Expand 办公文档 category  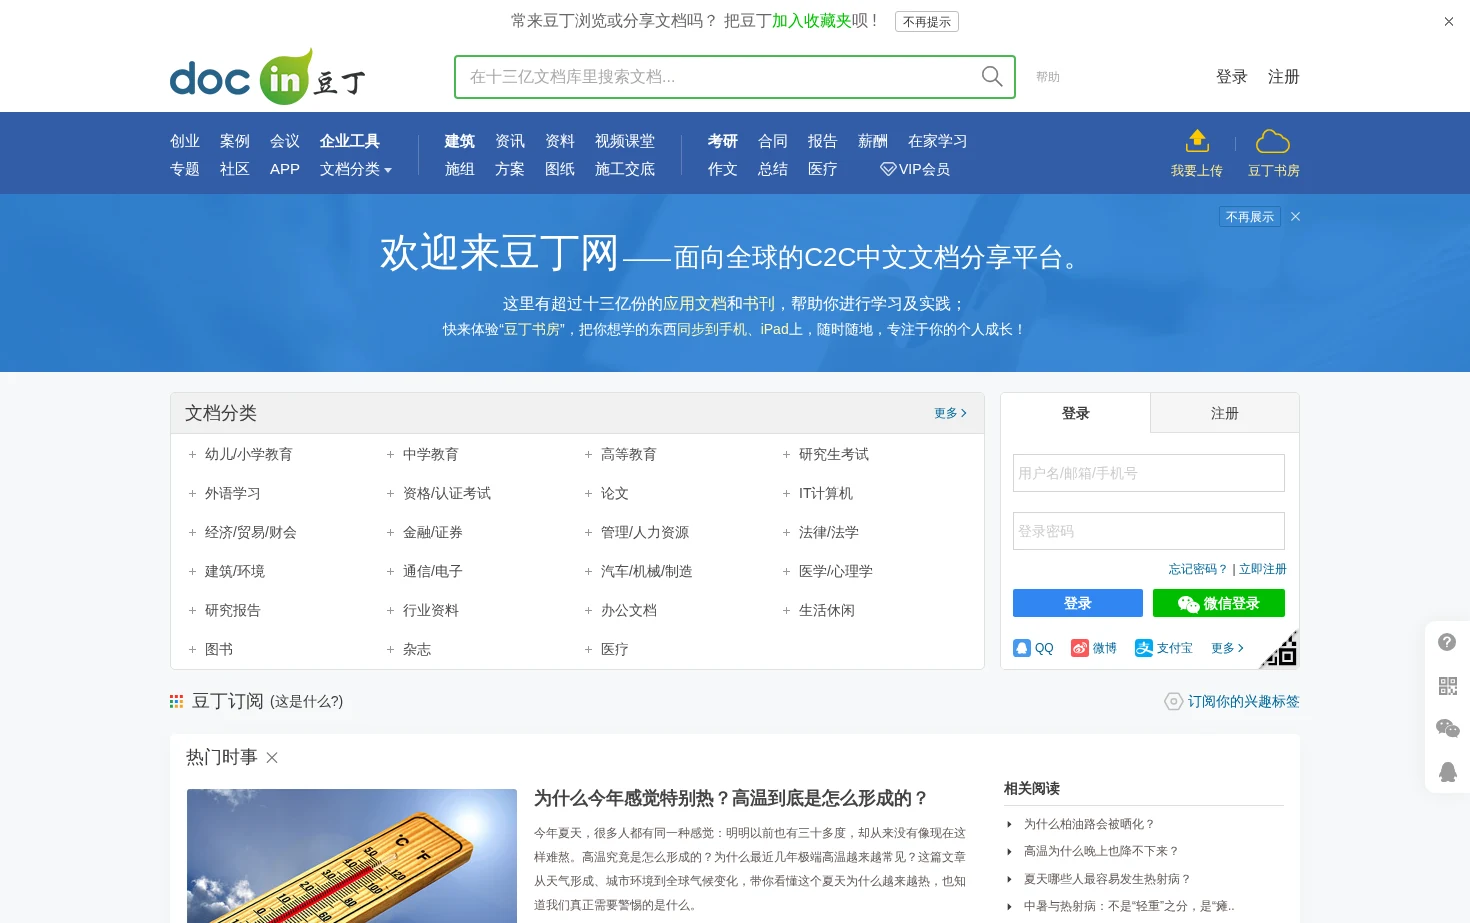tap(588, 610)
